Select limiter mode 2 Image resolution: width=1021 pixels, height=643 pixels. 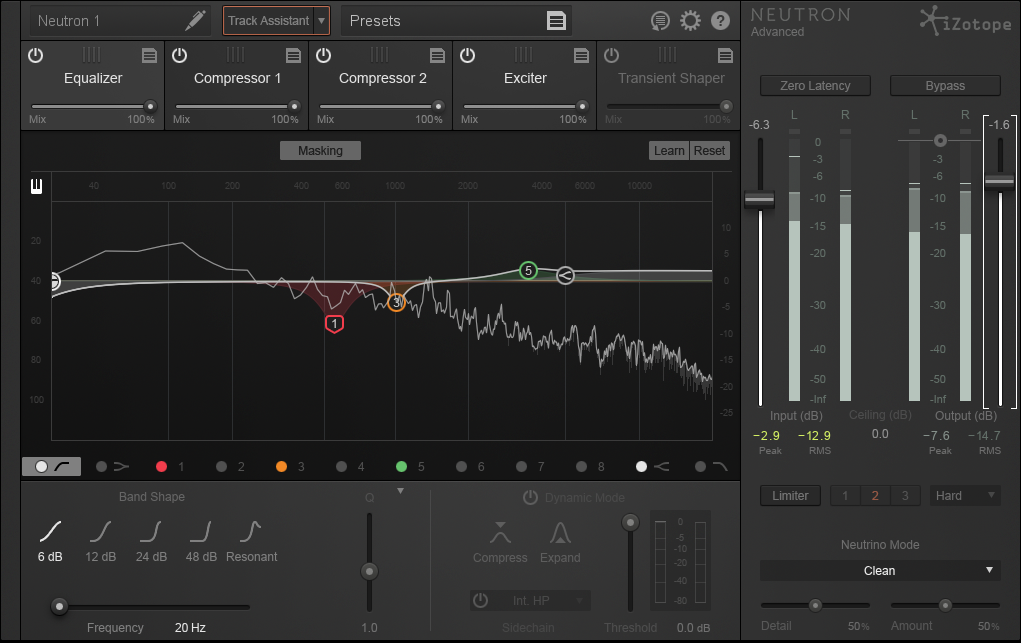pos(874,496)
